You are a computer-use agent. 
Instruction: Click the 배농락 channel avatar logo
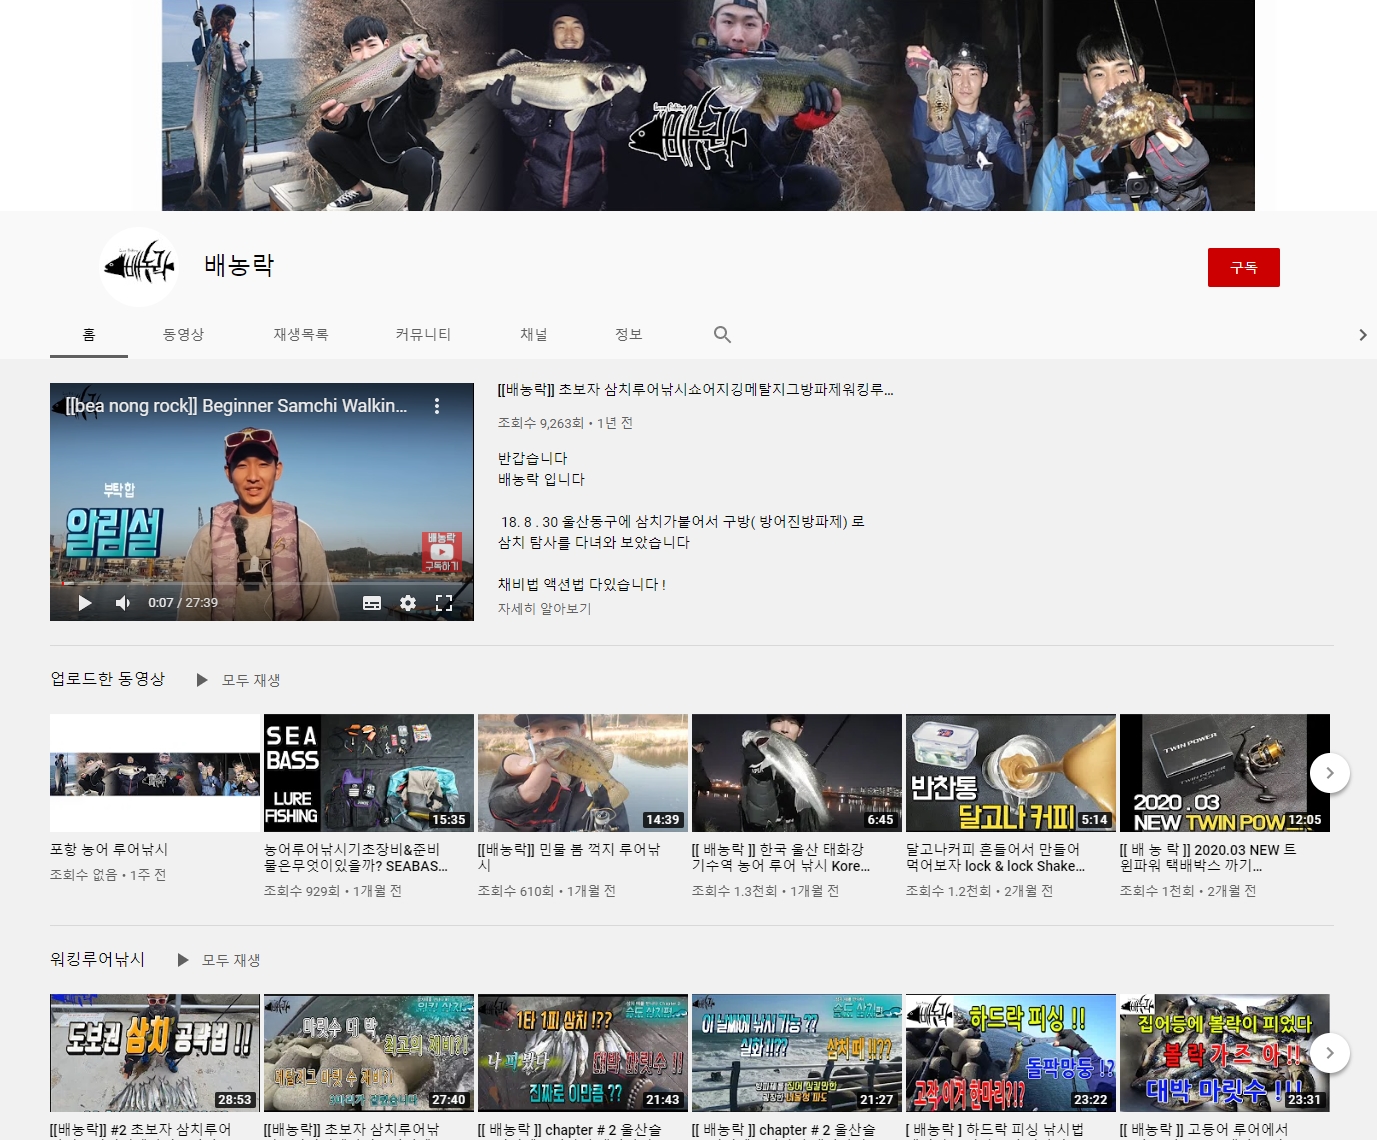click(x=139, y=266)
